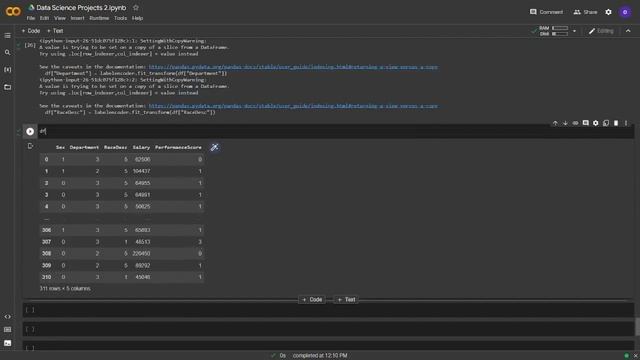Select row index 306 in the table
This screenshot has height=360, width=640.
(47, 230)
